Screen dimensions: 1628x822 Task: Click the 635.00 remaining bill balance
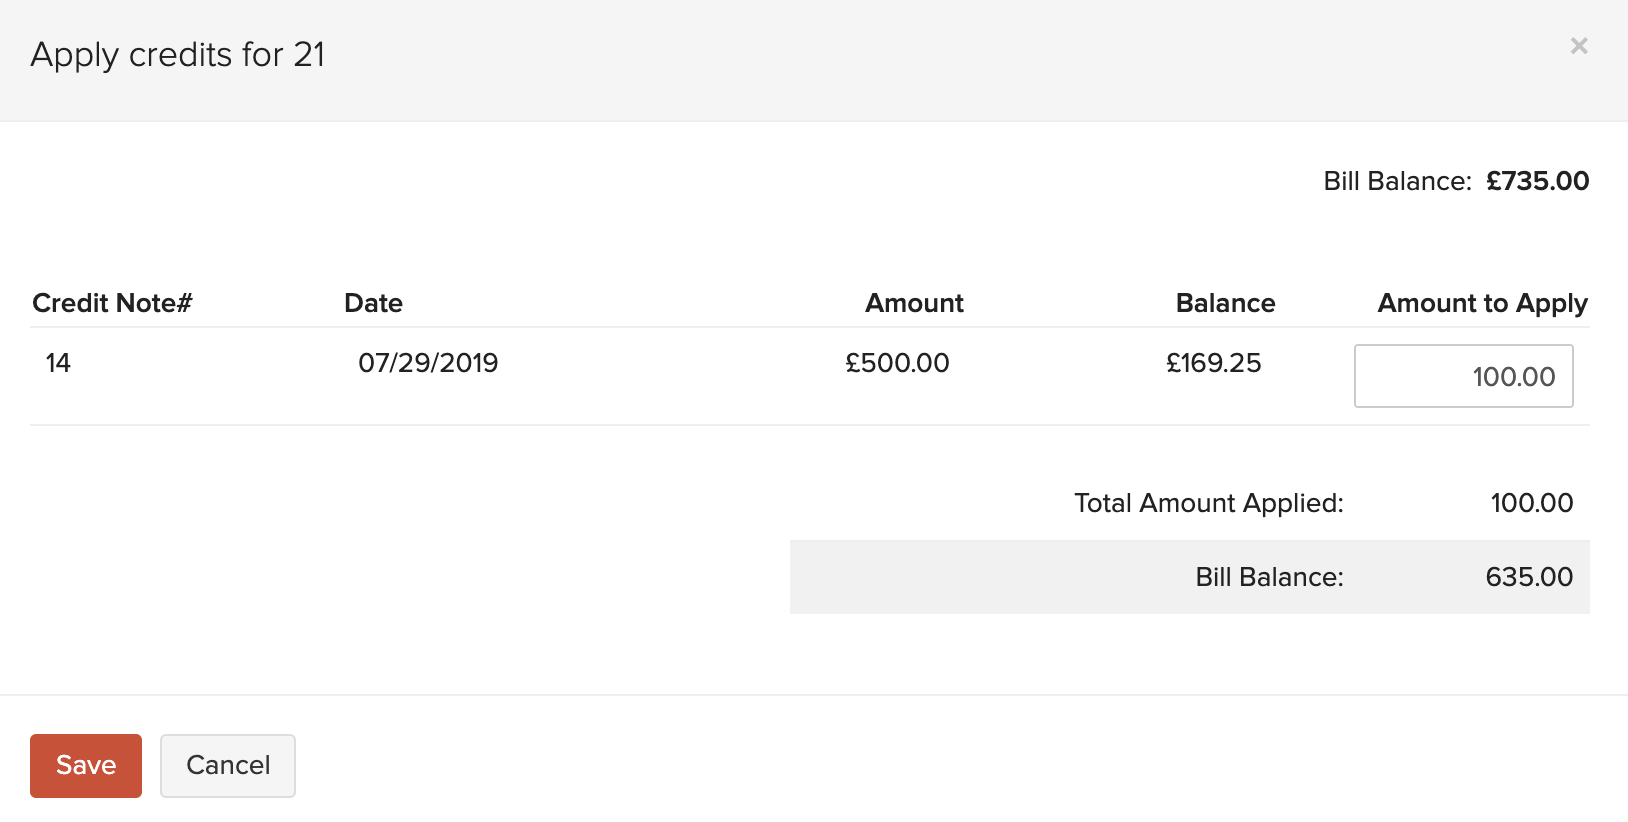tap(1528, 577)
